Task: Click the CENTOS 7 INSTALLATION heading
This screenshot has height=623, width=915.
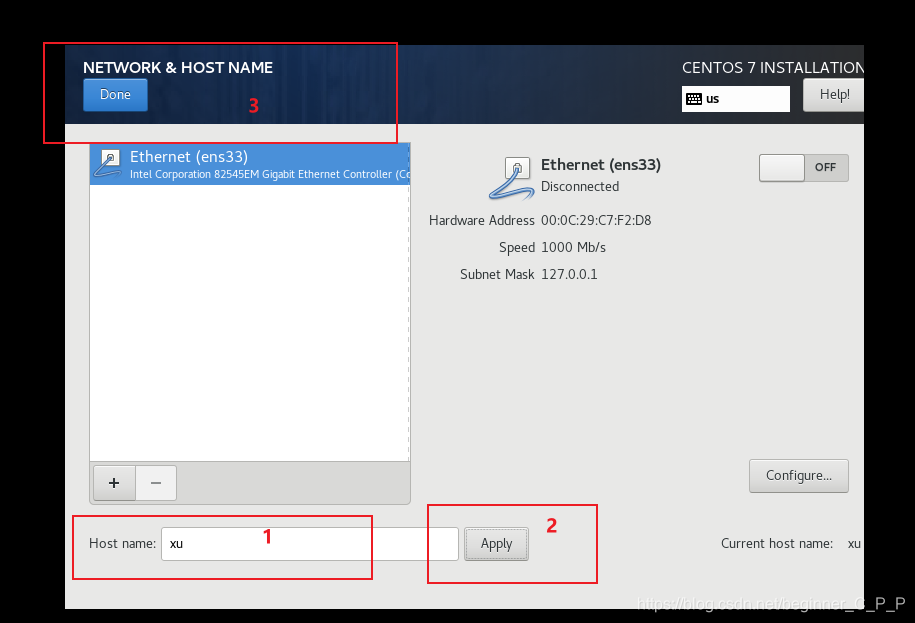Action: pos(773,68)
